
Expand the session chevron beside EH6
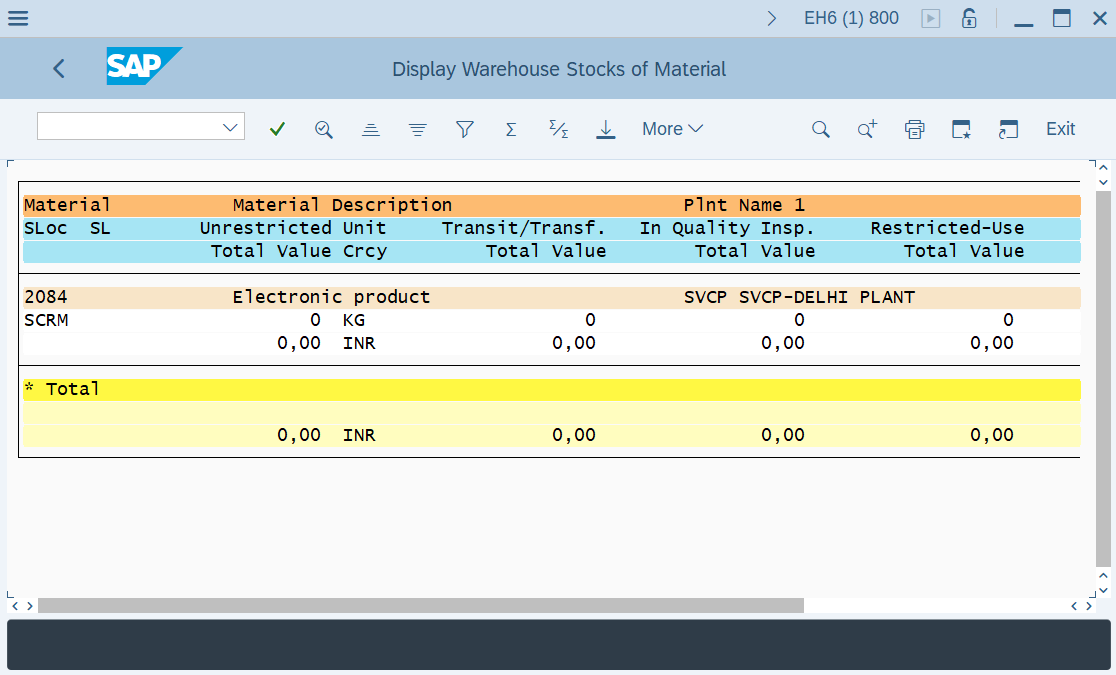(x=771, y=18)
